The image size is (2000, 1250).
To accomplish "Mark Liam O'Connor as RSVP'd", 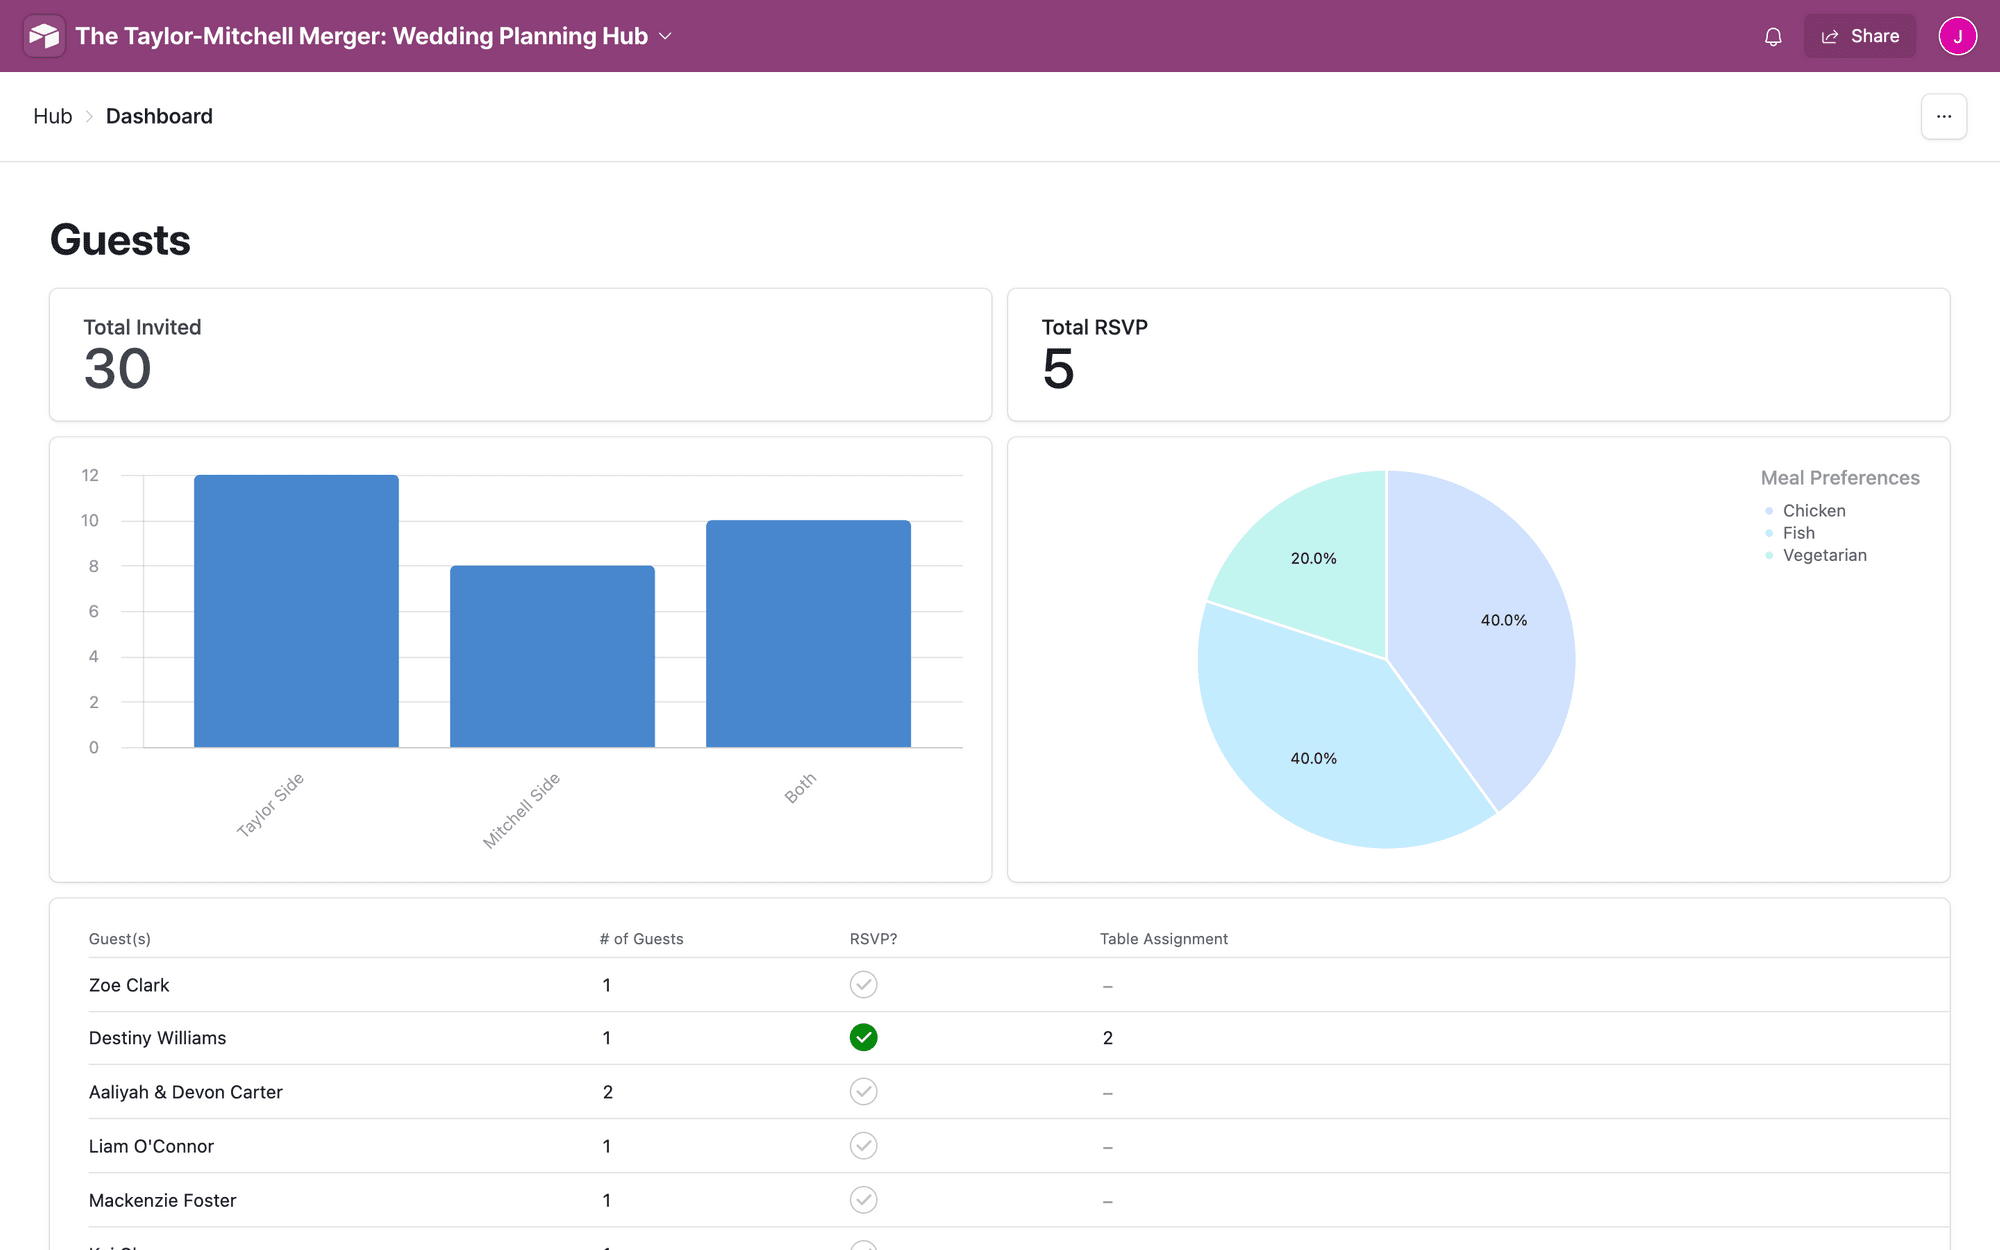I will [864, 1146].
